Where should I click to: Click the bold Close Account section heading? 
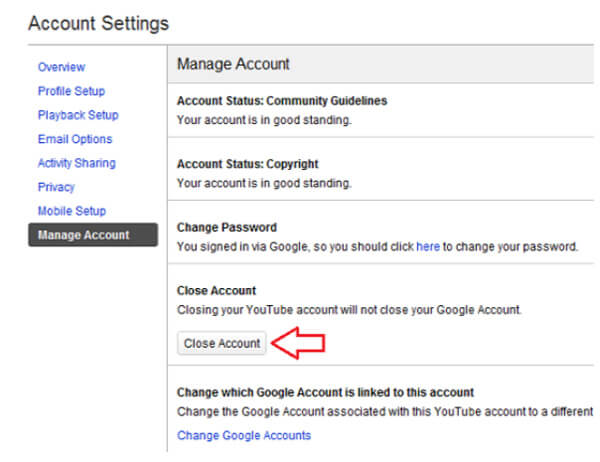pos(216,291)
